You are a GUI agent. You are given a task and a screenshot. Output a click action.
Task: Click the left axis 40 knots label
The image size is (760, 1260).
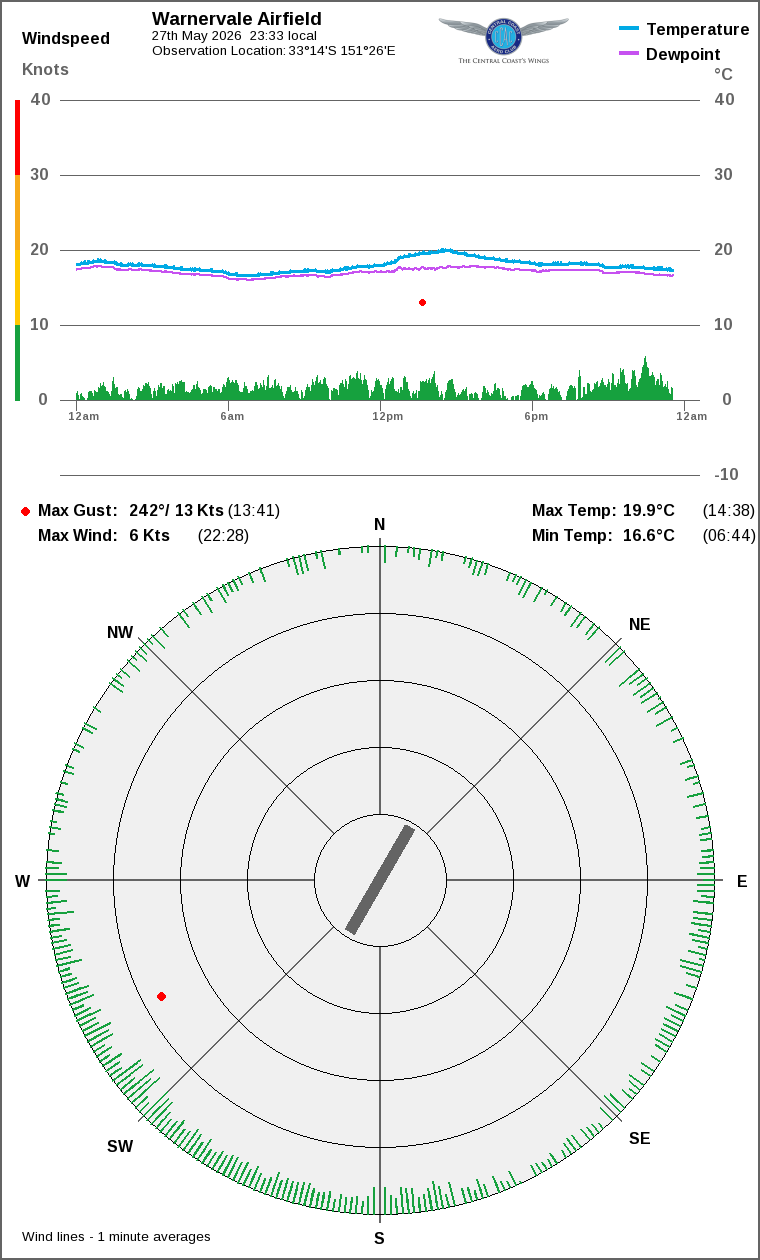point(41,100)
